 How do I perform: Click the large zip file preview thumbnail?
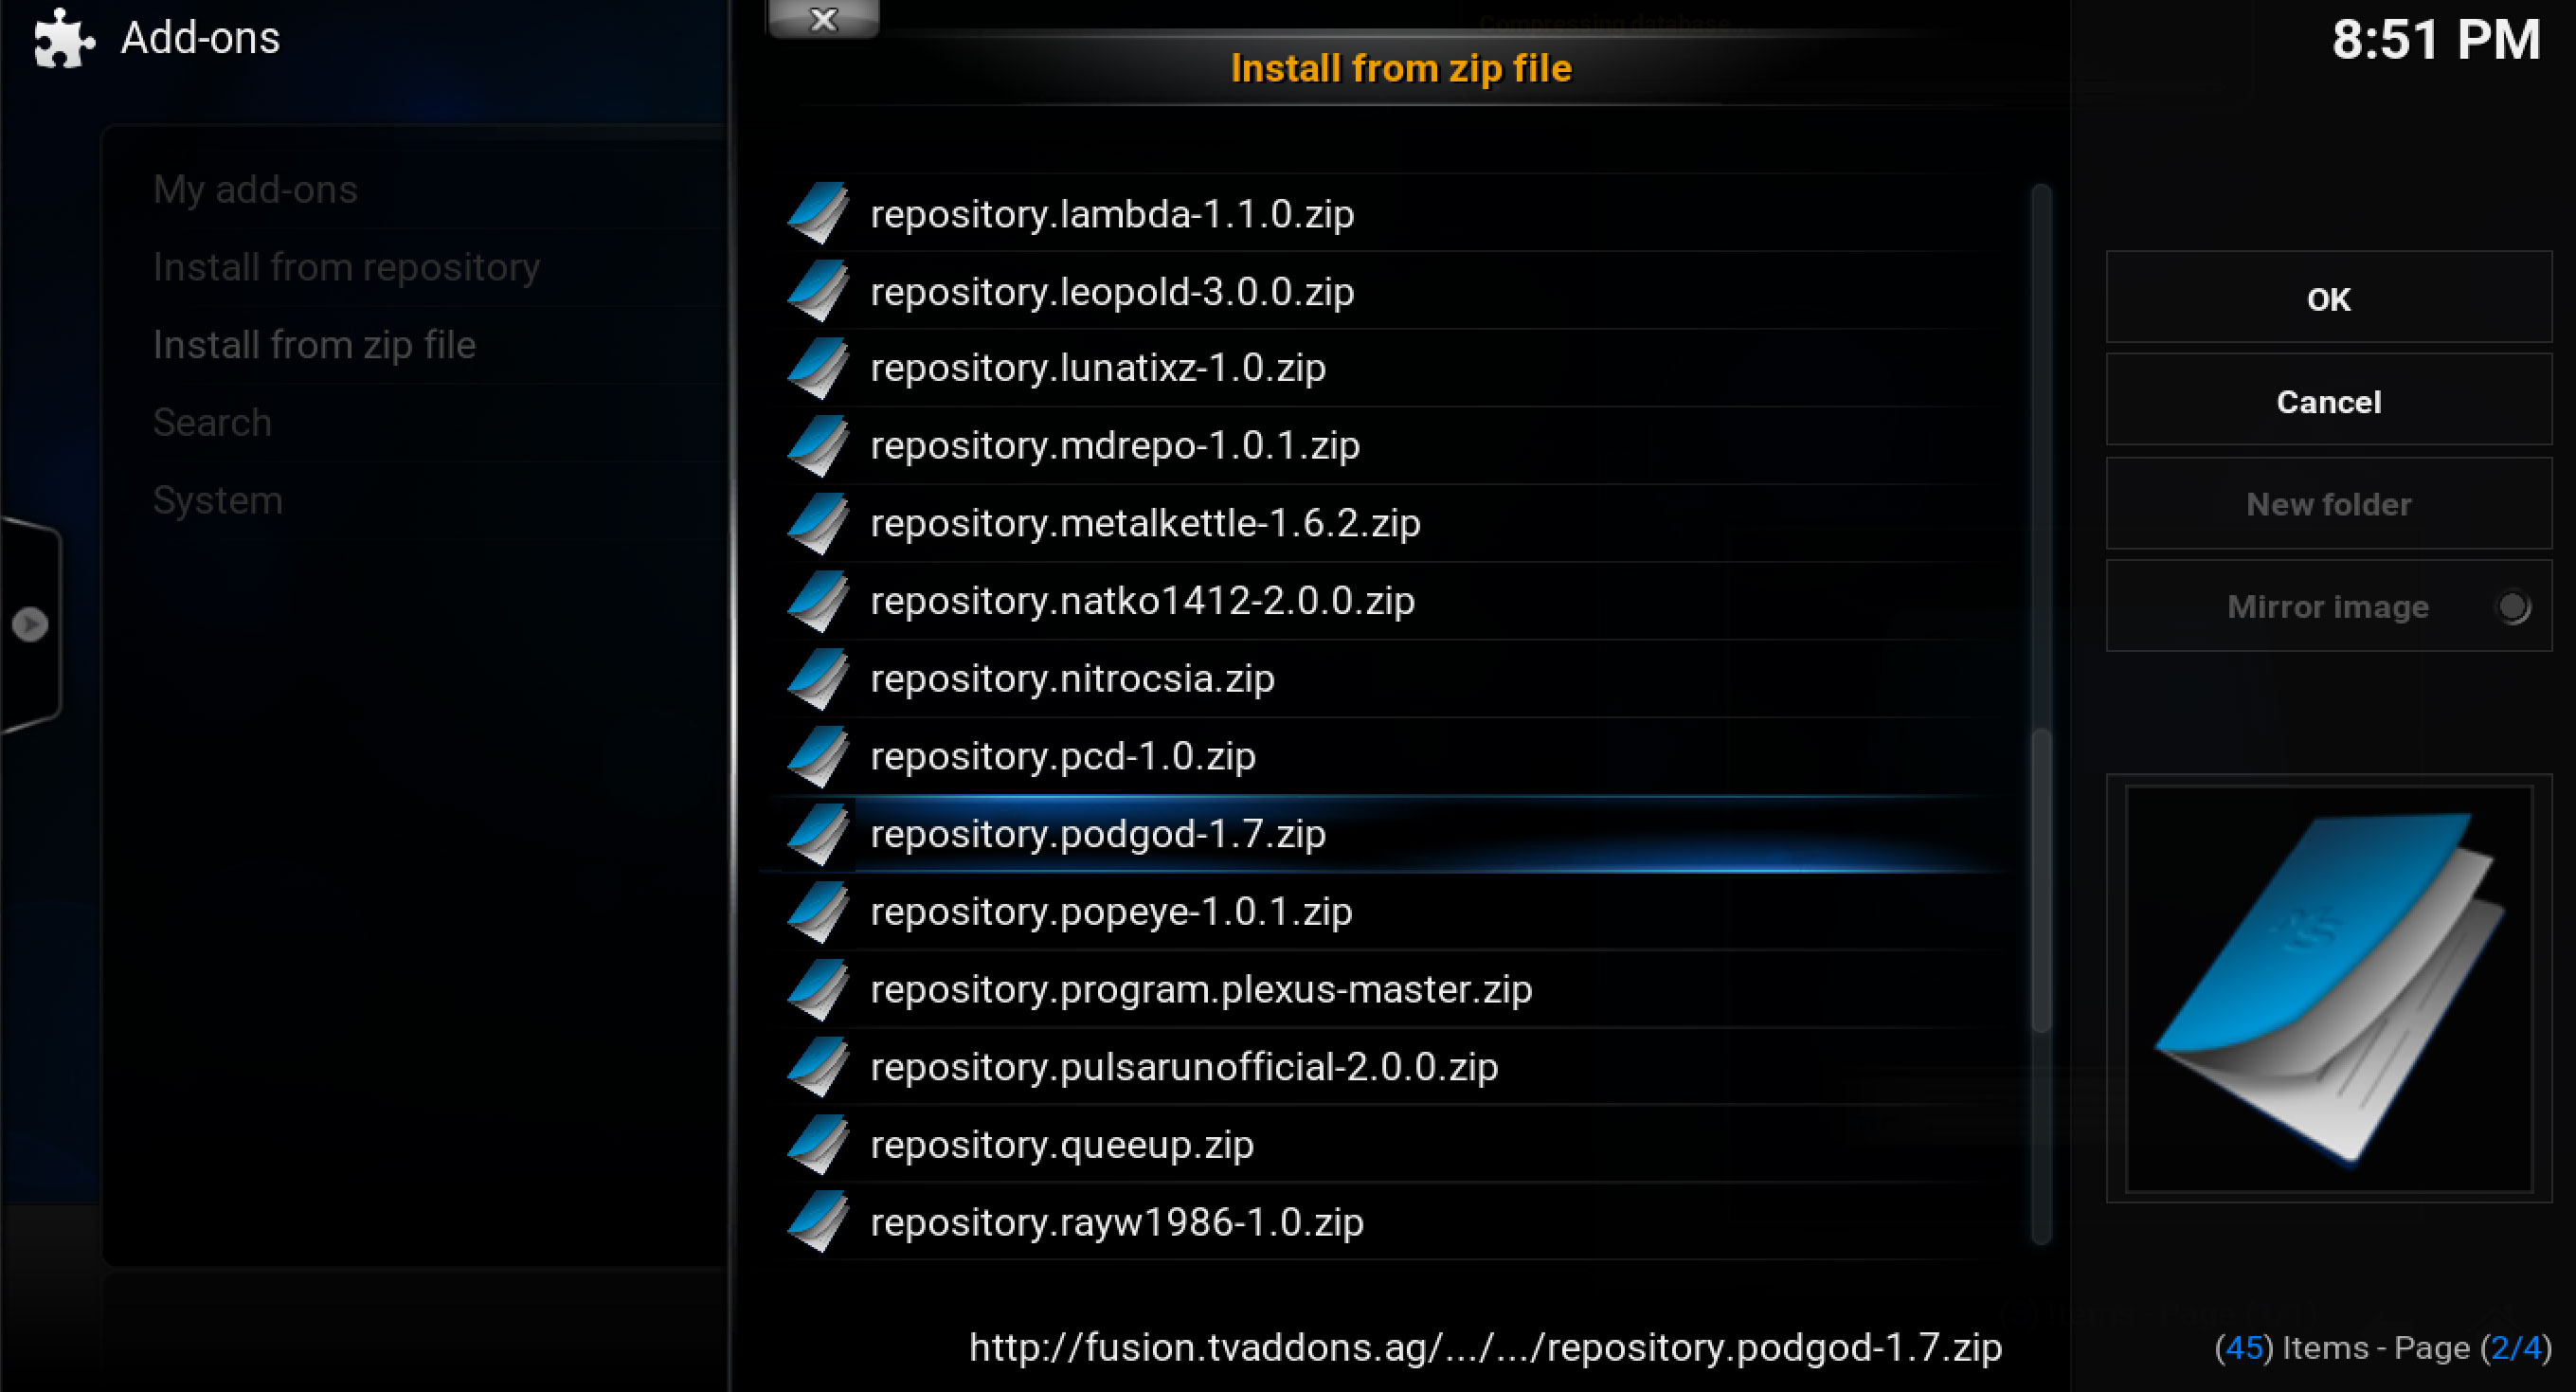[2328, 988]
